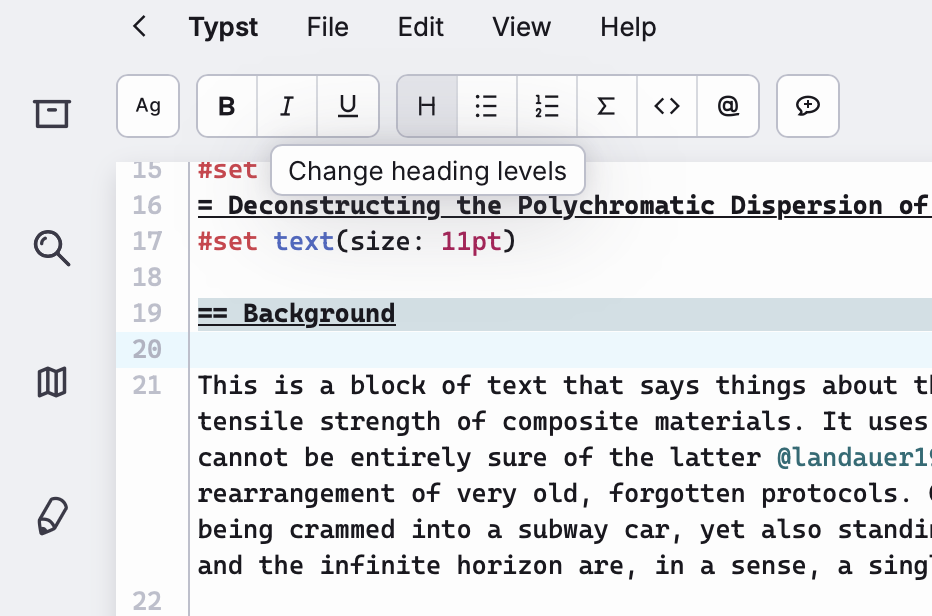Open the Ag font settings button
This screenshot has height=616, width=932.
point(148,106)
